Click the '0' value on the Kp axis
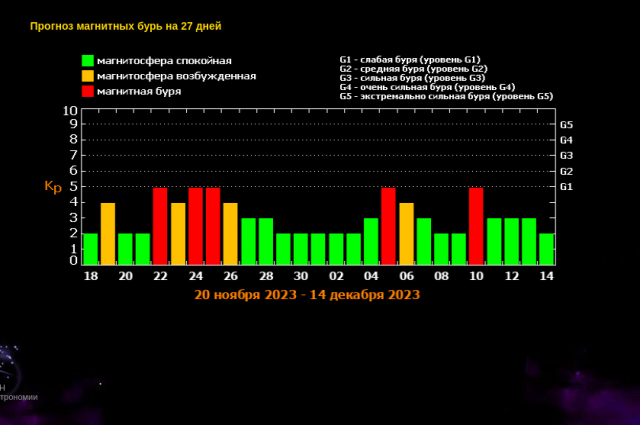Viewport: 640px width, 425px height. [73, 260]
